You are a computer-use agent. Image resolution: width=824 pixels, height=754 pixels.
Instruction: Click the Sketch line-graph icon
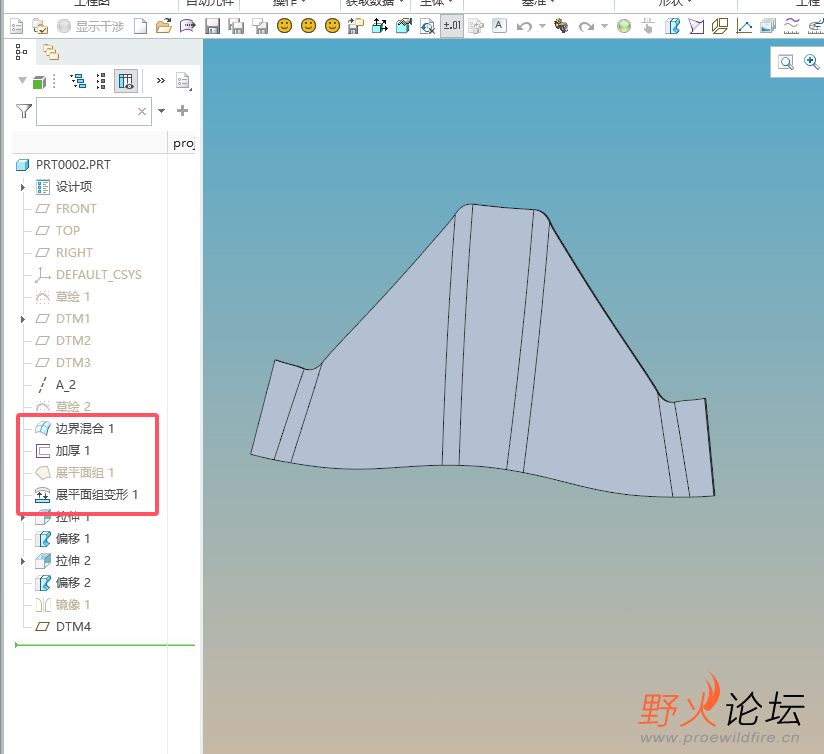click(744, 26)
